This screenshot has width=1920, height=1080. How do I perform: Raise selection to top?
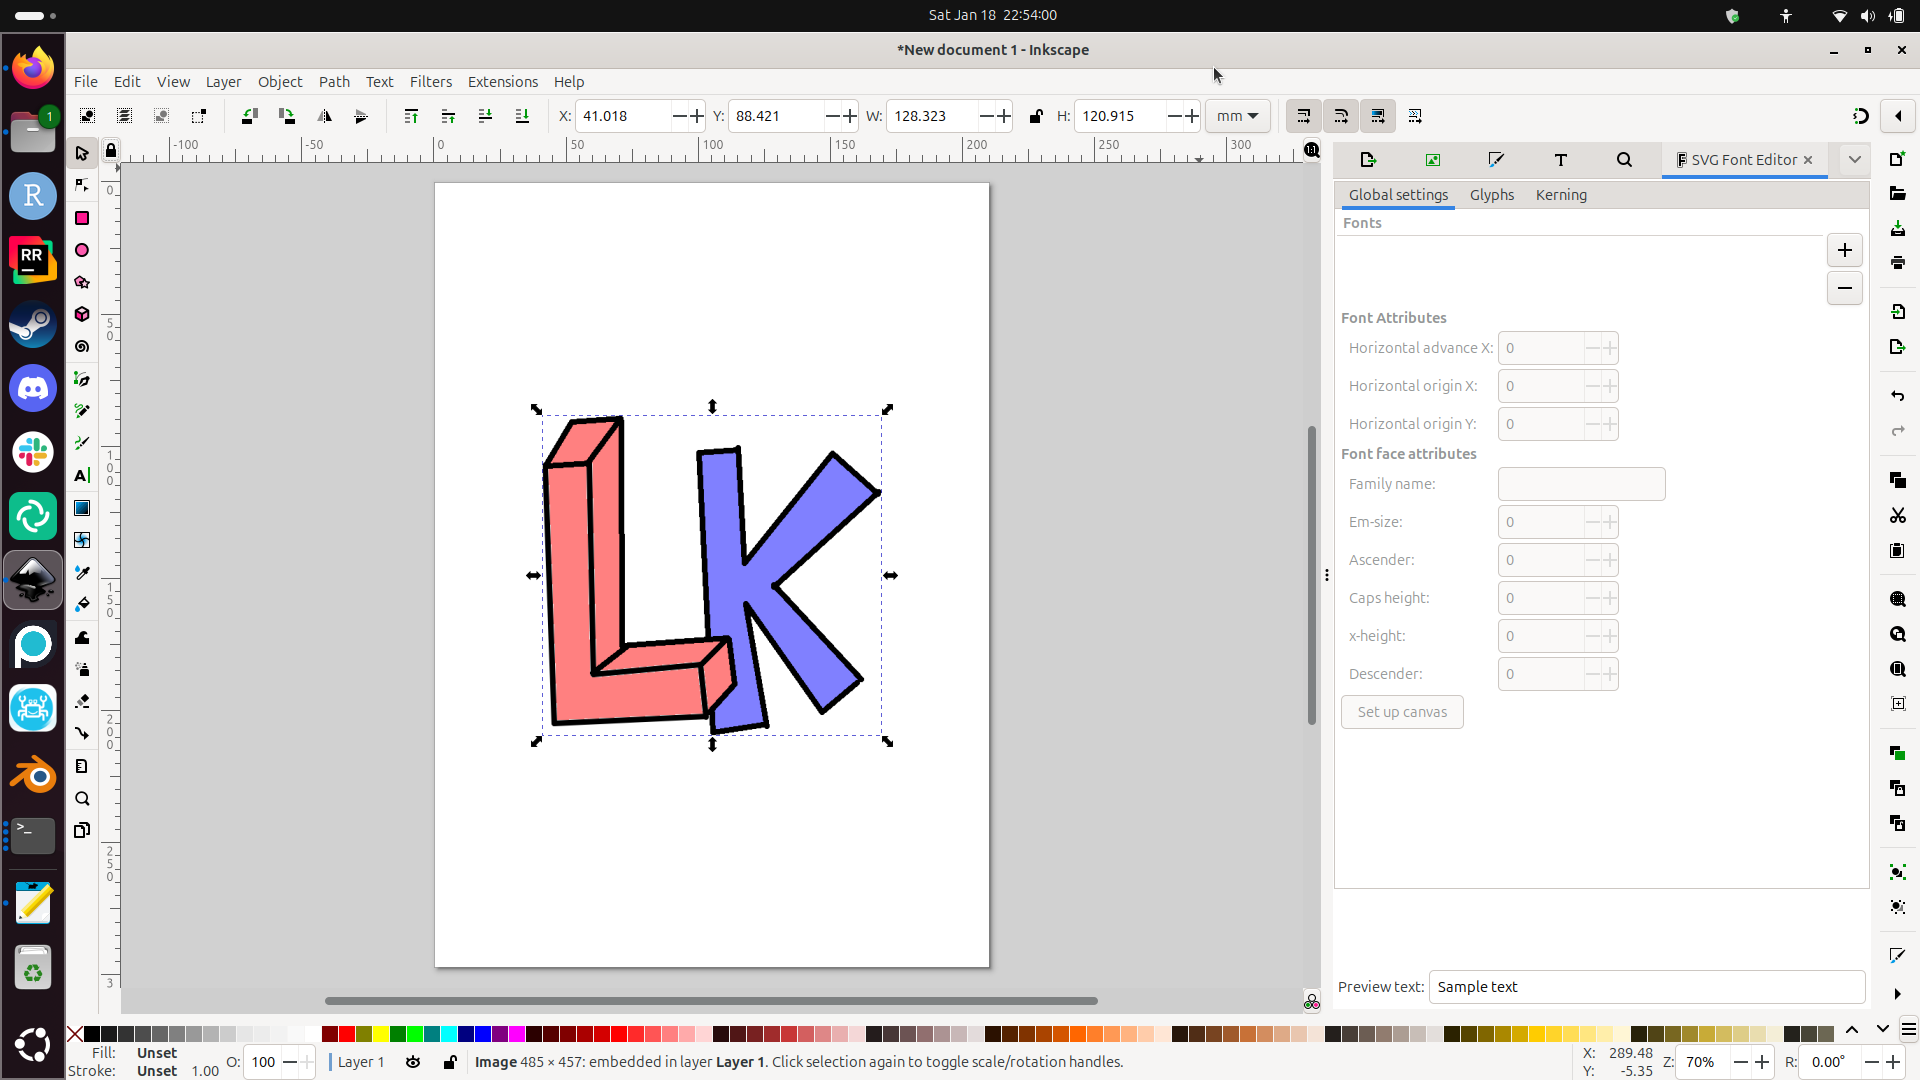[x=411, y=116]
